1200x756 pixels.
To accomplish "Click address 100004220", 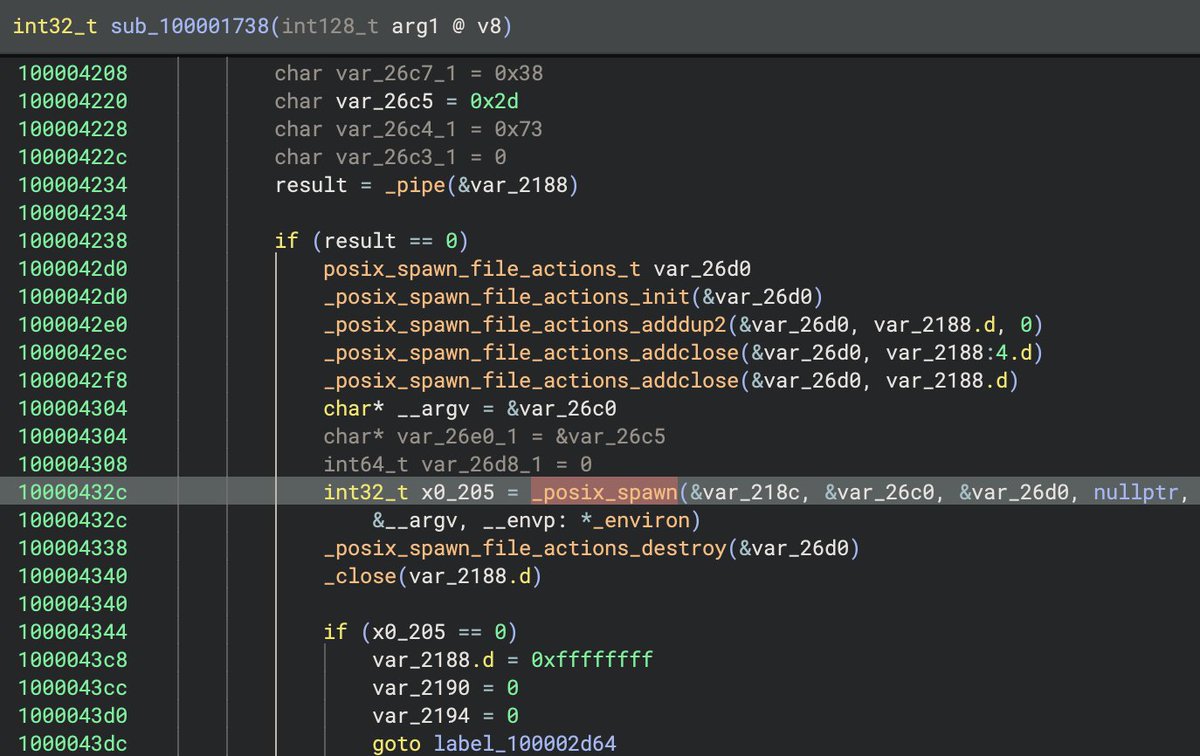I will coord(72,101).
